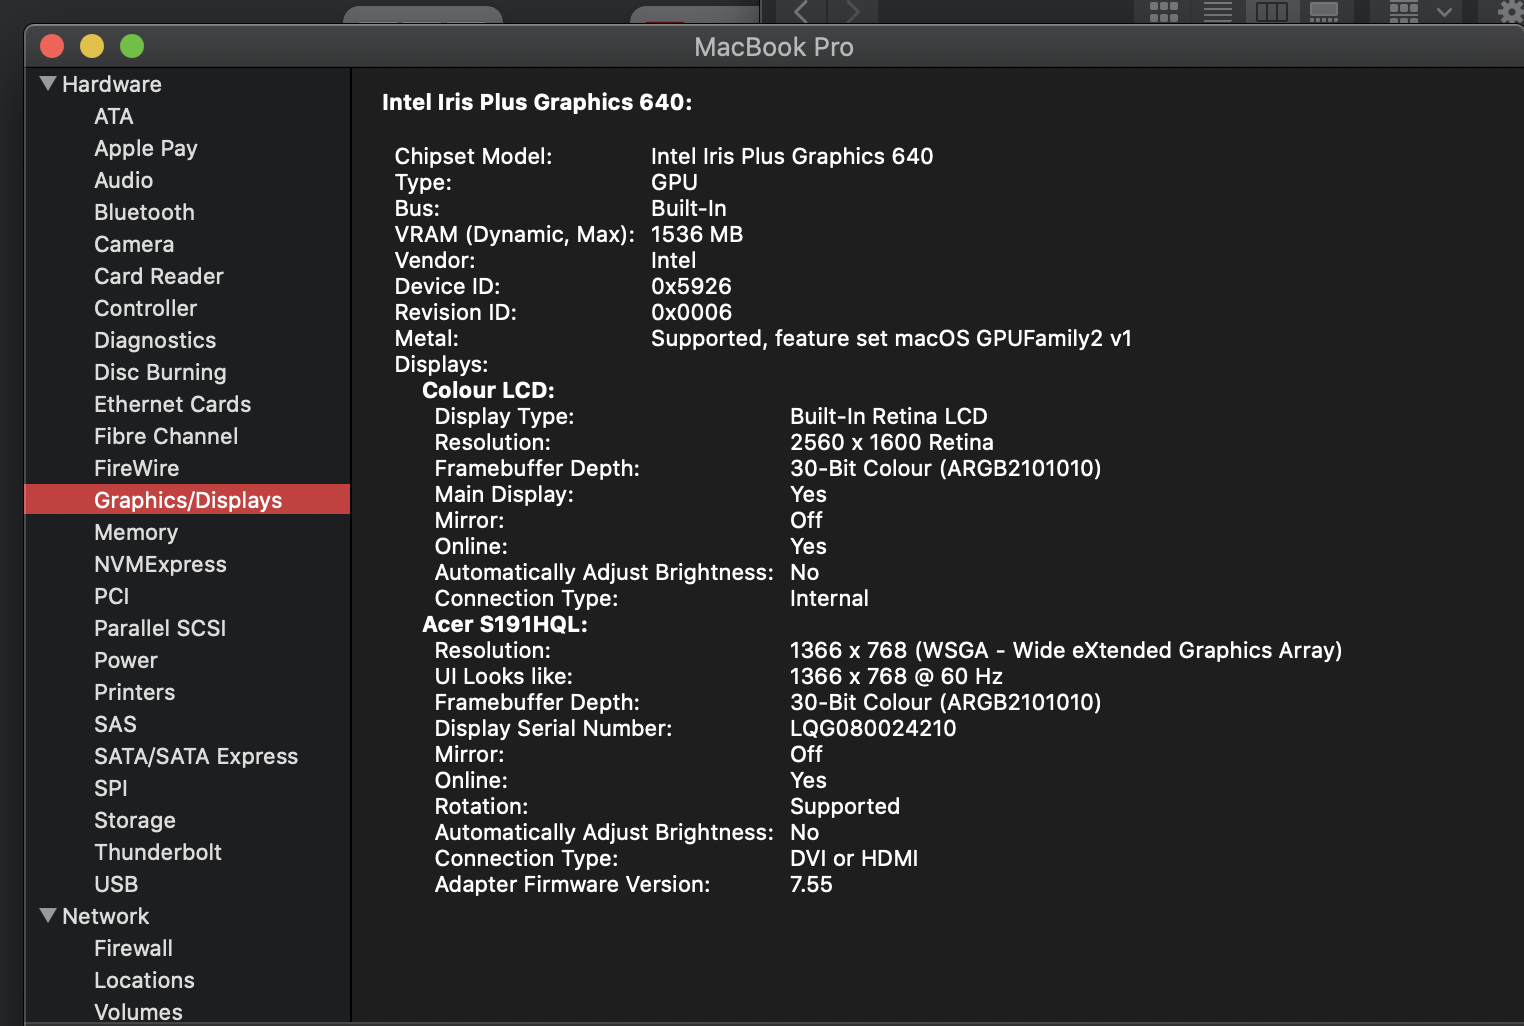
Task: Click the bold 'Intel Iris Plus Graphics 640:' heading
Action: (x=537, y=102)
